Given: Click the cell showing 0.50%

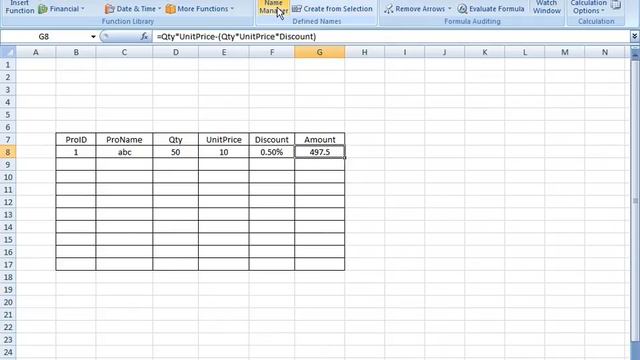Looking at the screenshot, I should click(272, 152).
